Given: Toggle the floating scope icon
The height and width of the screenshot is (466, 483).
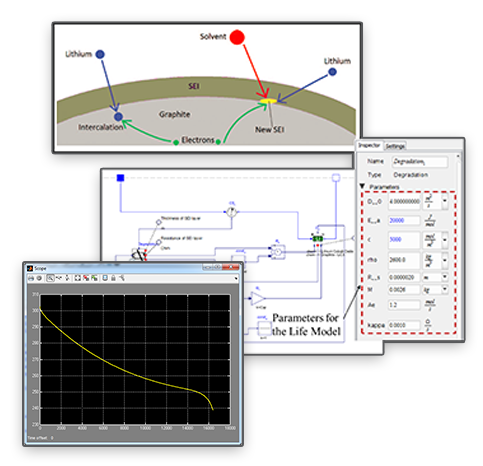Looking at the screenshot, I should point(105,278).
